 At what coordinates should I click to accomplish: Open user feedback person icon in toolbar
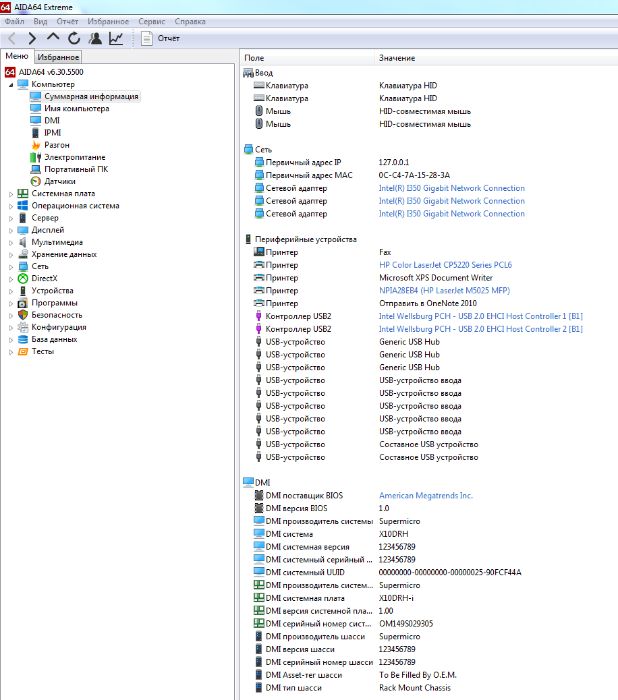pyautogui.click(x=95, y=38)
